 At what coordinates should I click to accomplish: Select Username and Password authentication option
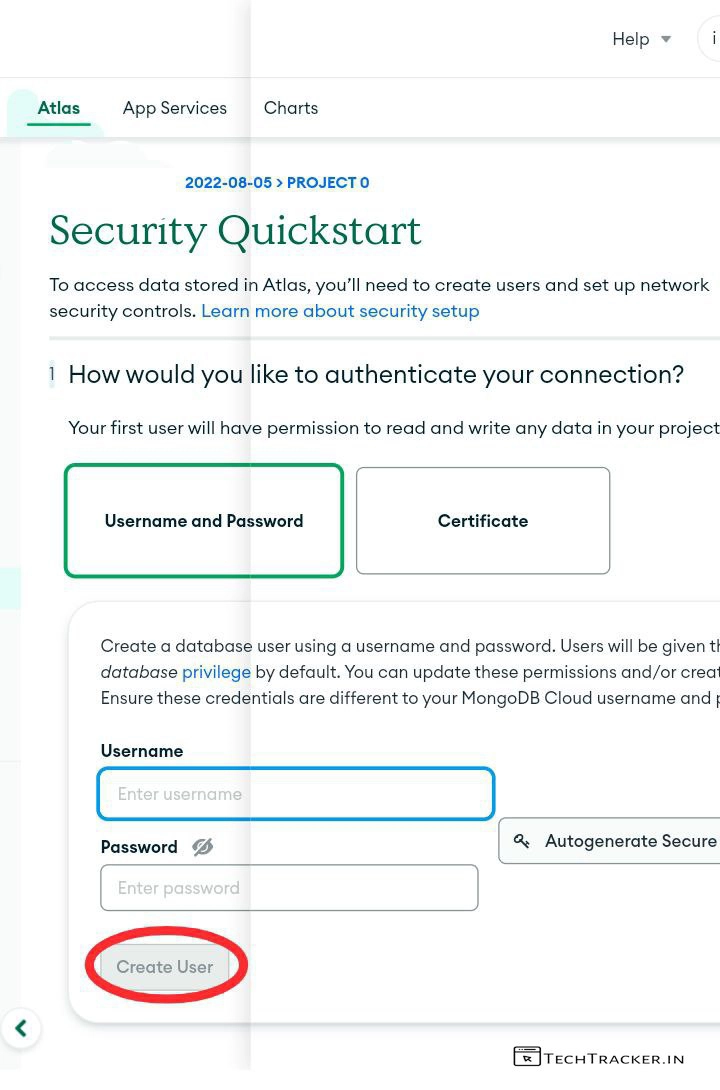pyautogui.click(x=204, y=521)
